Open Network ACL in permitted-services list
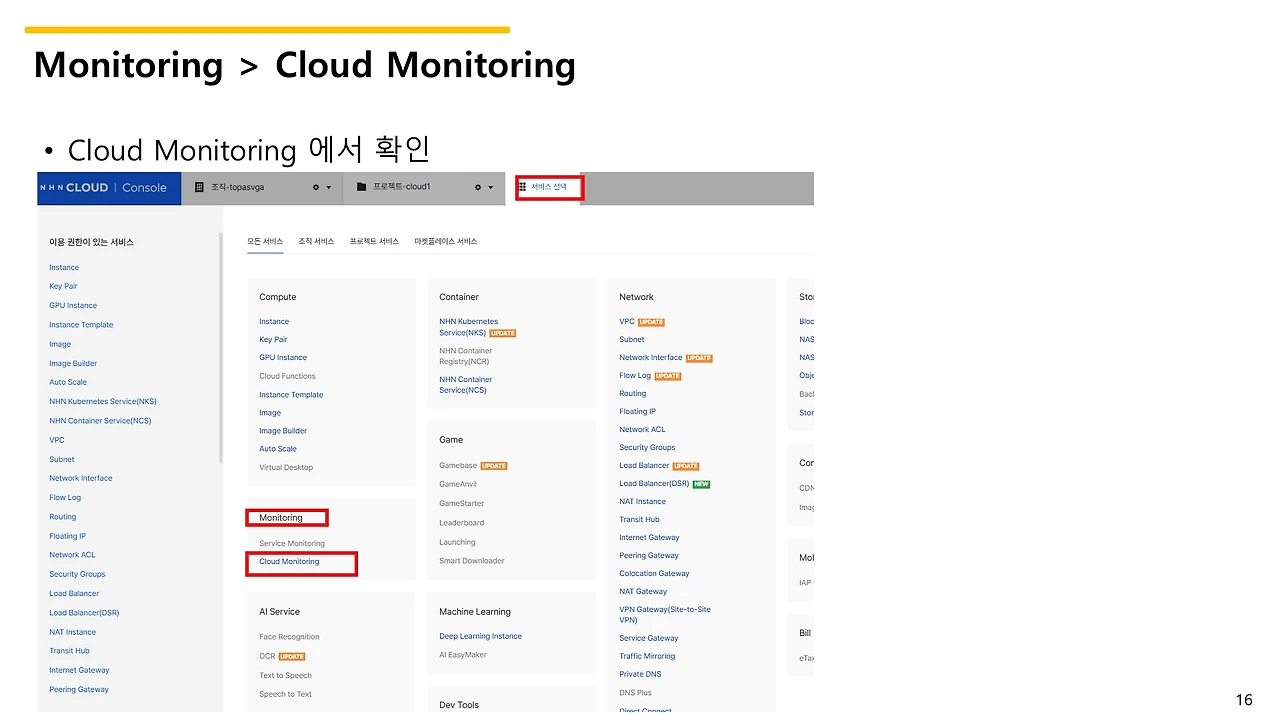The width and height of the screenshot is (1280, 720). pyautogui.click(x=72, y=555)
